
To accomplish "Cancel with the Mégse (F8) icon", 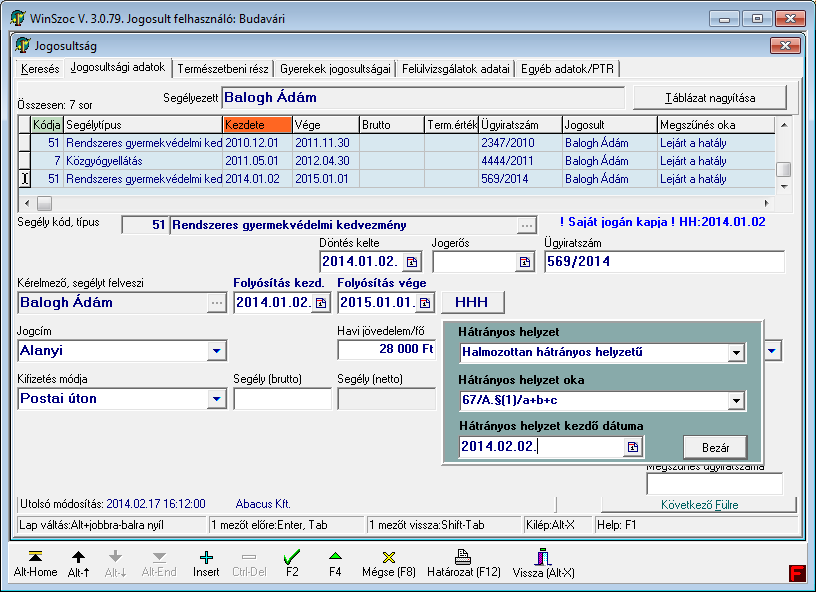I will point(389,557).
